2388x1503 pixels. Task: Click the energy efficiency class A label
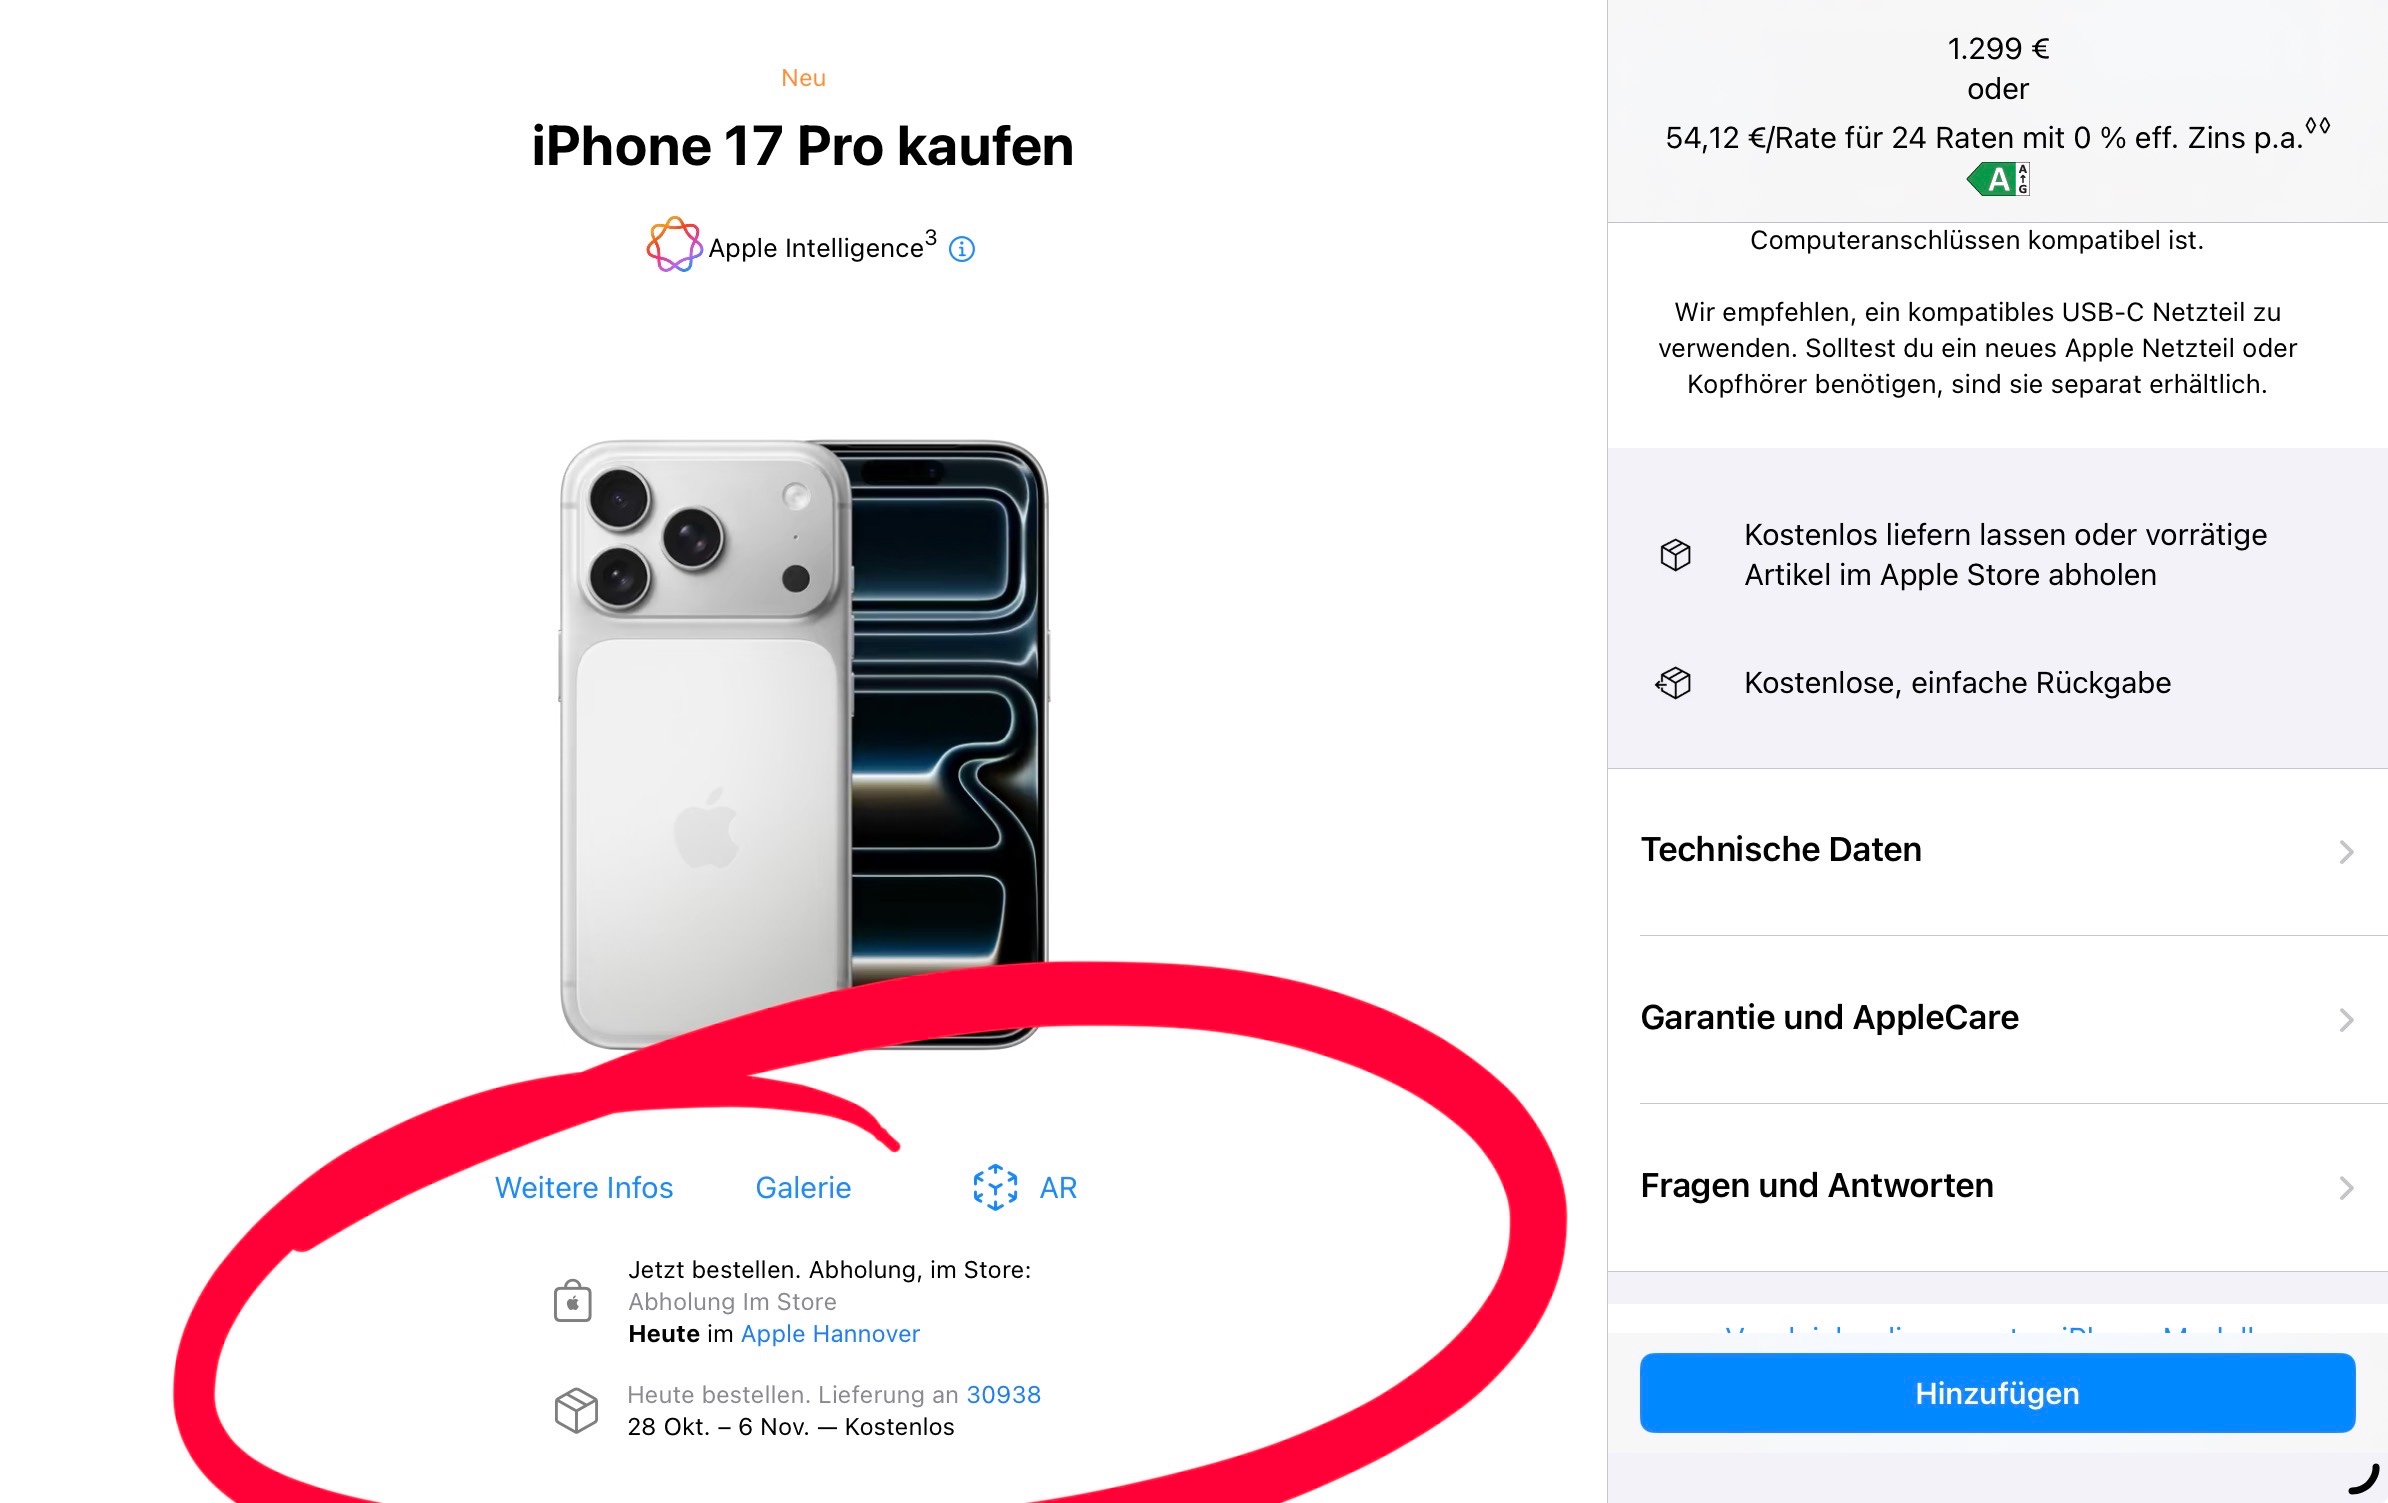[1998, 180]
